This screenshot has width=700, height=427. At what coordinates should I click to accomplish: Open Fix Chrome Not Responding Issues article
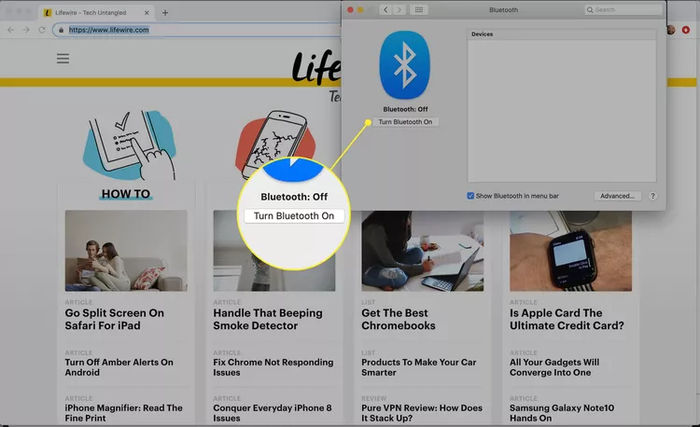click(273, 367)
